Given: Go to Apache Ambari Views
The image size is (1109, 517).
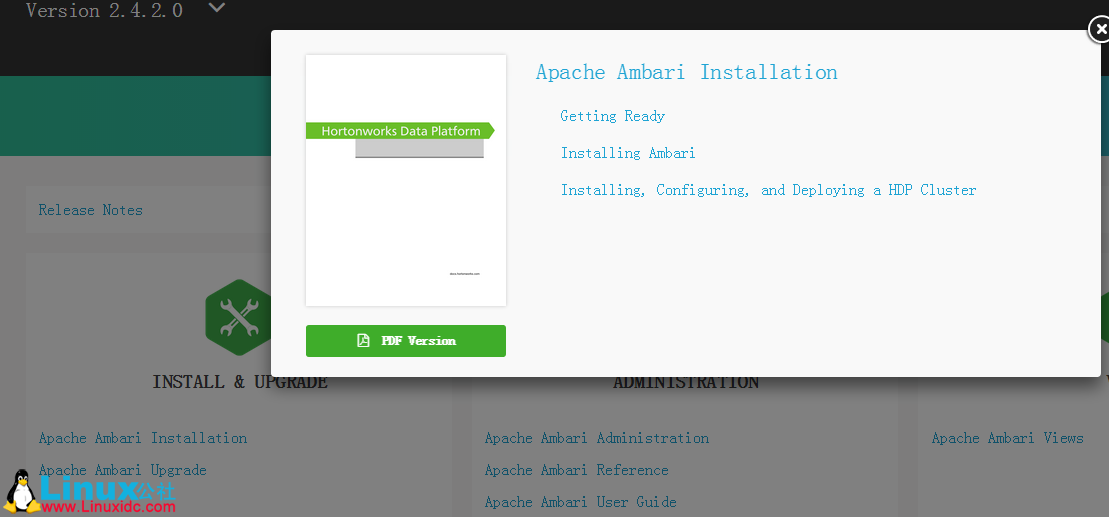Looking at the screenshot, I should [1007, 438].
